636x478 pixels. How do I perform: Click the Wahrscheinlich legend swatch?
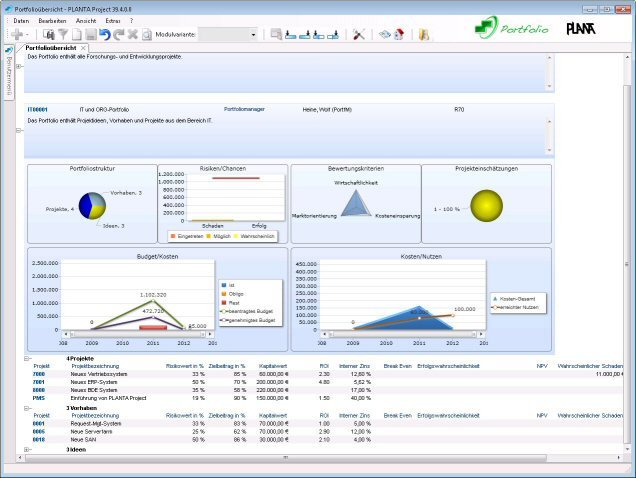click(x=236, y=236)
